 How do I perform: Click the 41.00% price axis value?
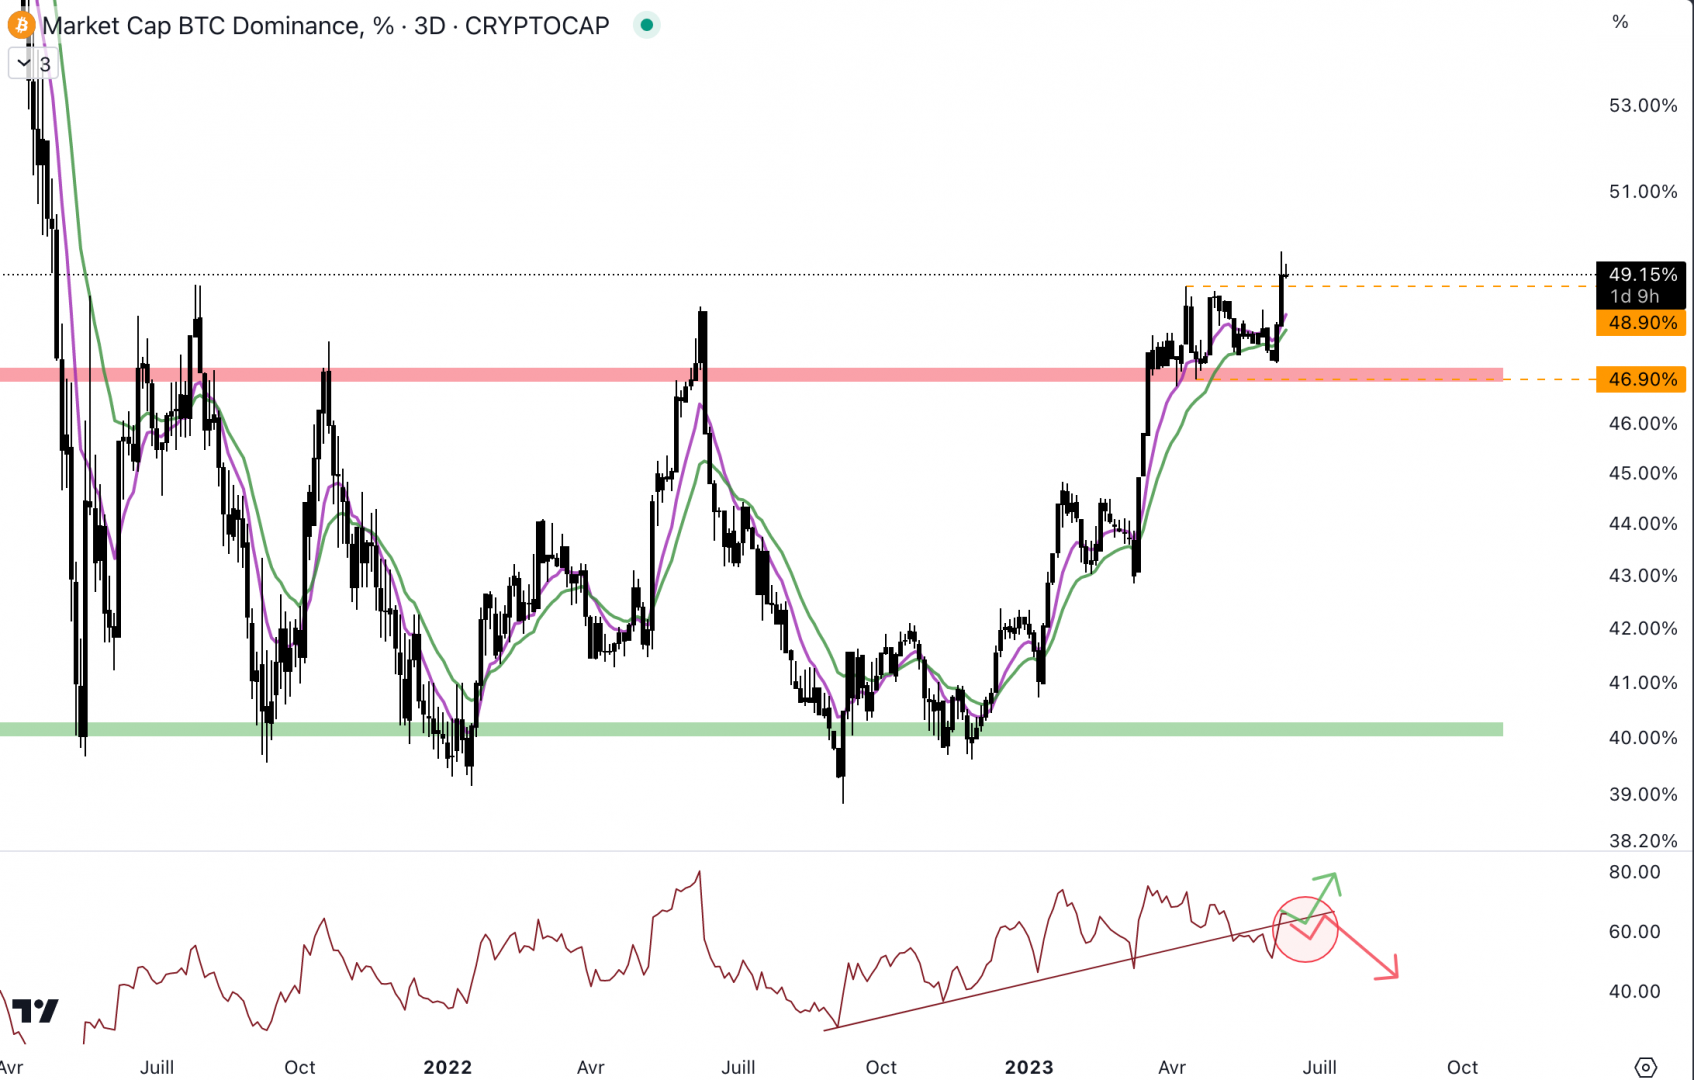(1642, 682)
